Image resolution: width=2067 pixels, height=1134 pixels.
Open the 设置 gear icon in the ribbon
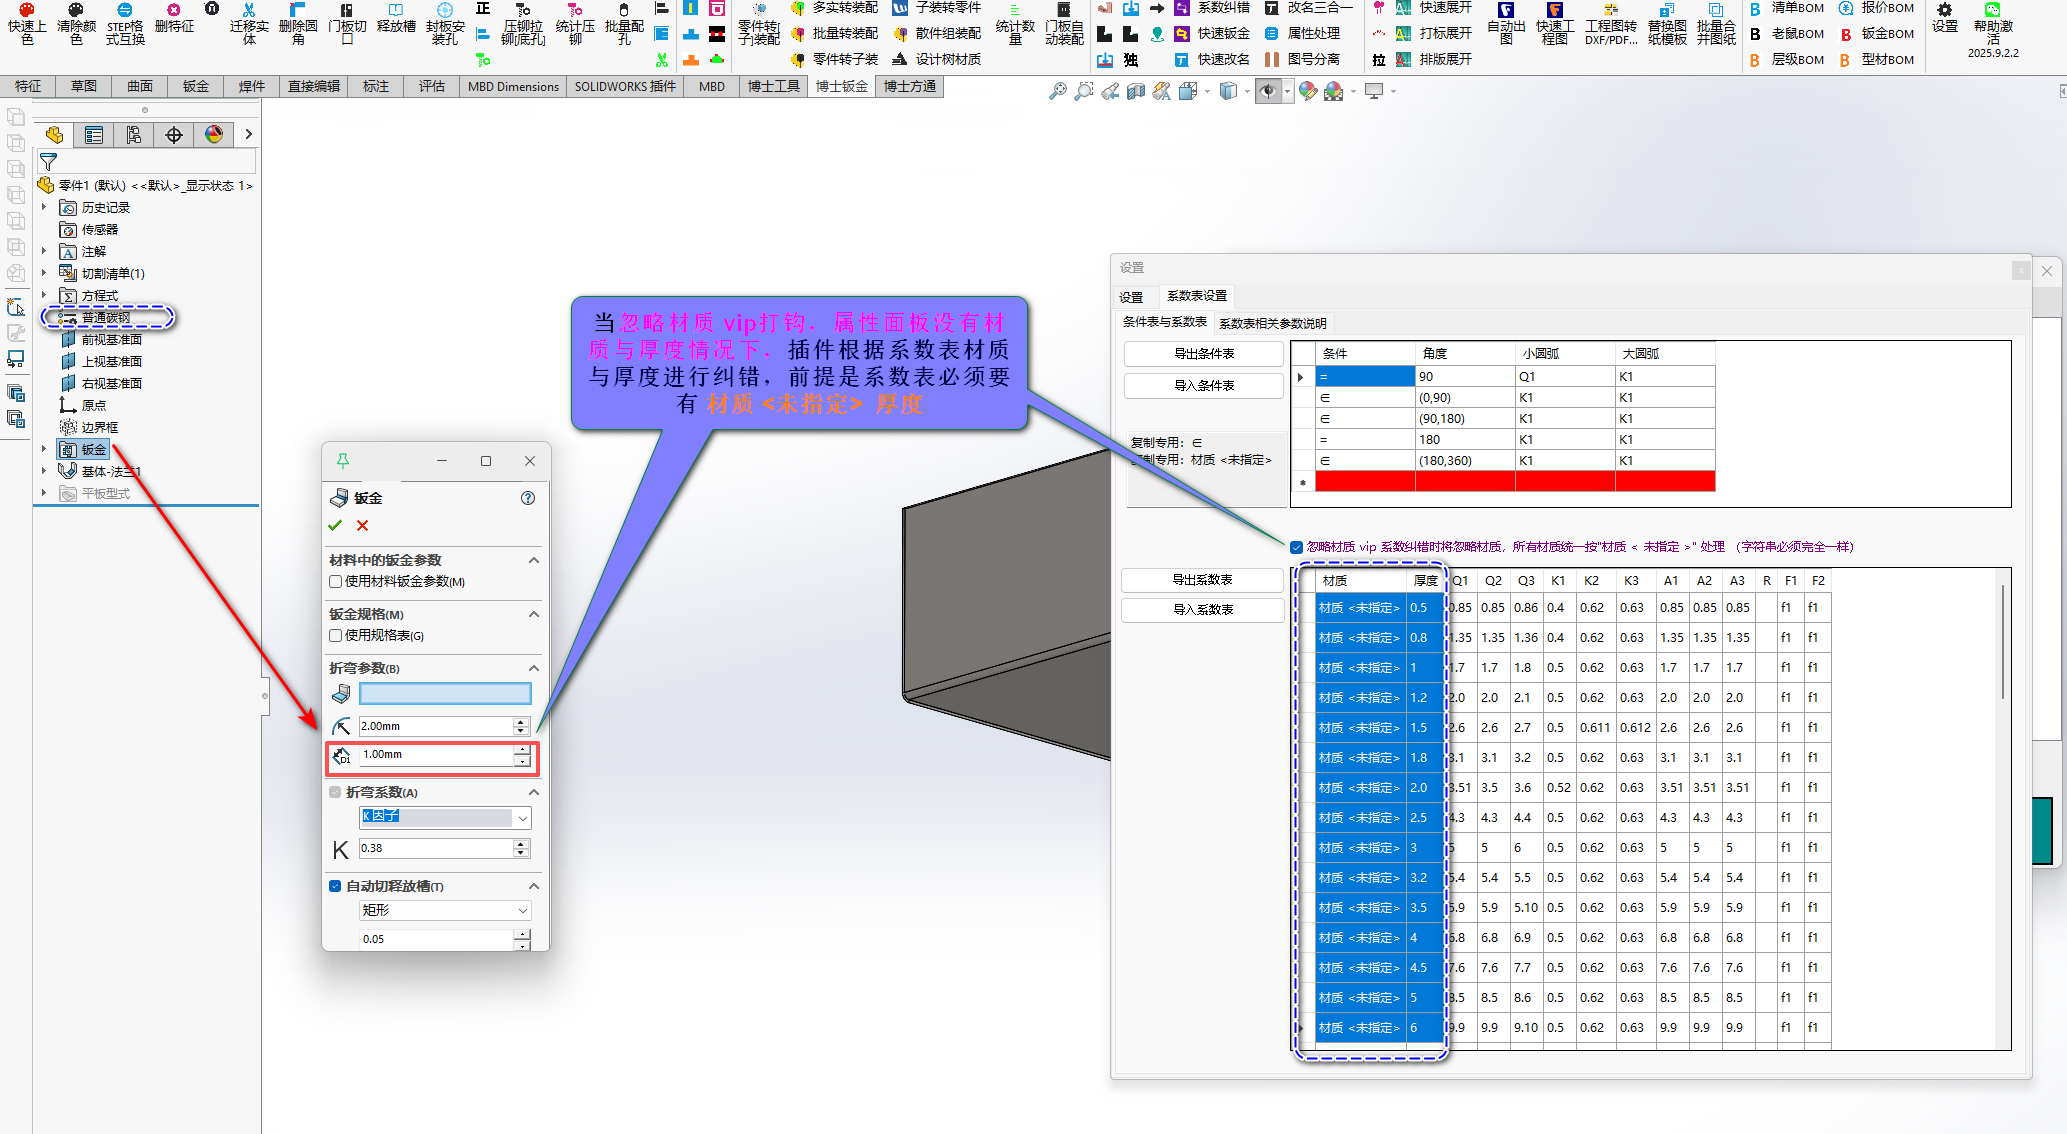(x=1944, y=12)
